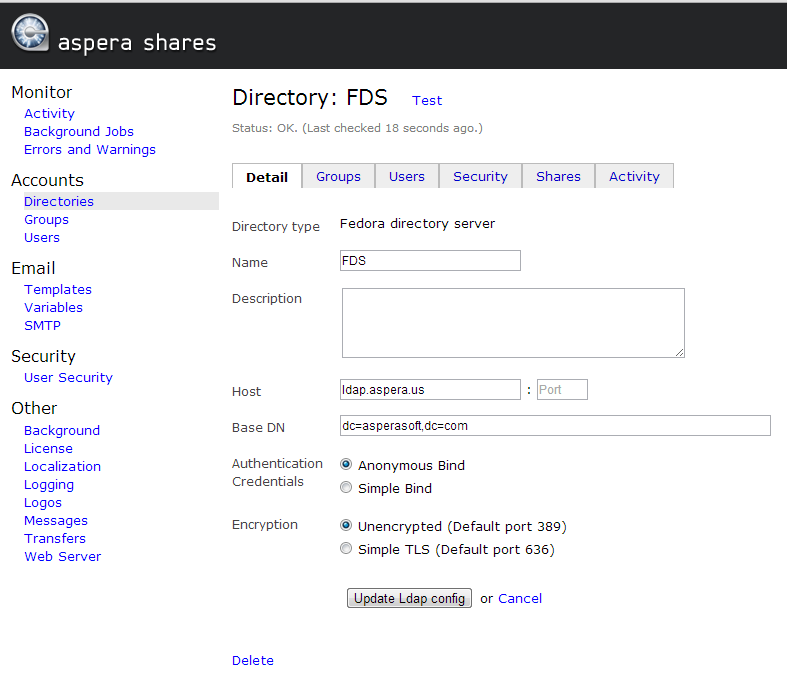Open License page

(x=48, y=449)
